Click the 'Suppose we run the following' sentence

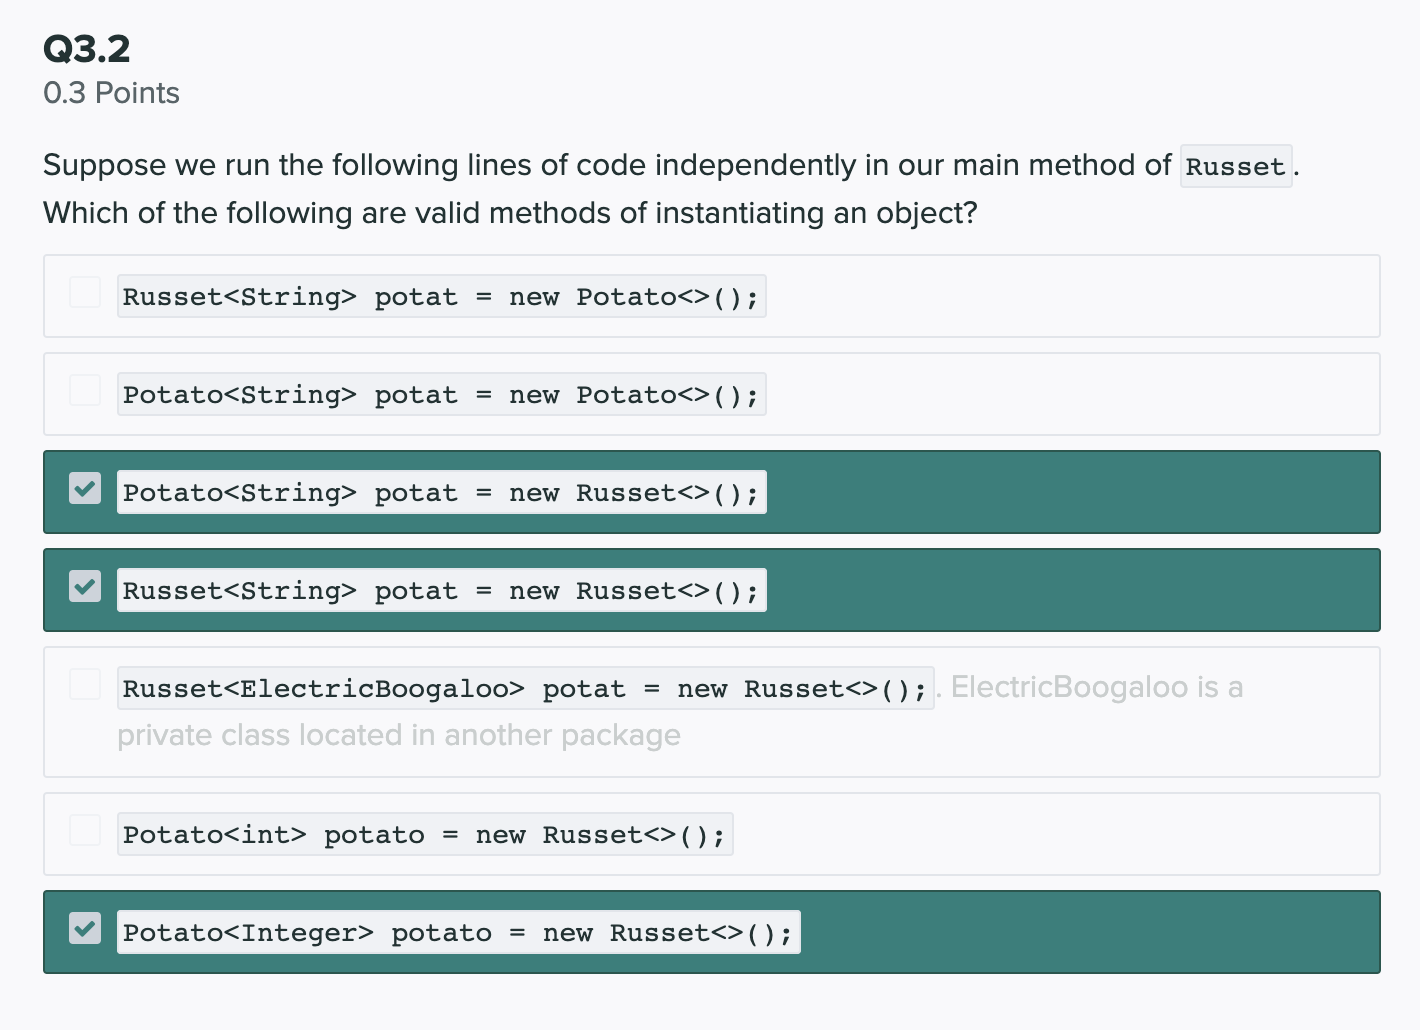pos(606,165)
